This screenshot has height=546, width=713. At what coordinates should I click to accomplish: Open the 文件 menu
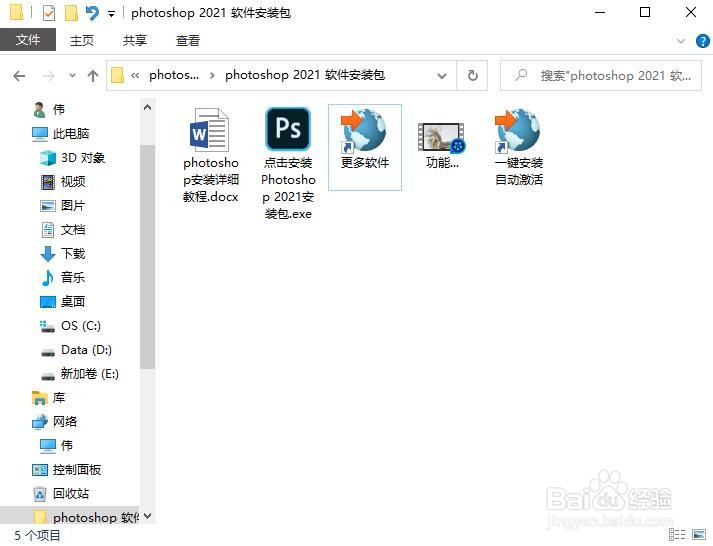pos(28,40)
